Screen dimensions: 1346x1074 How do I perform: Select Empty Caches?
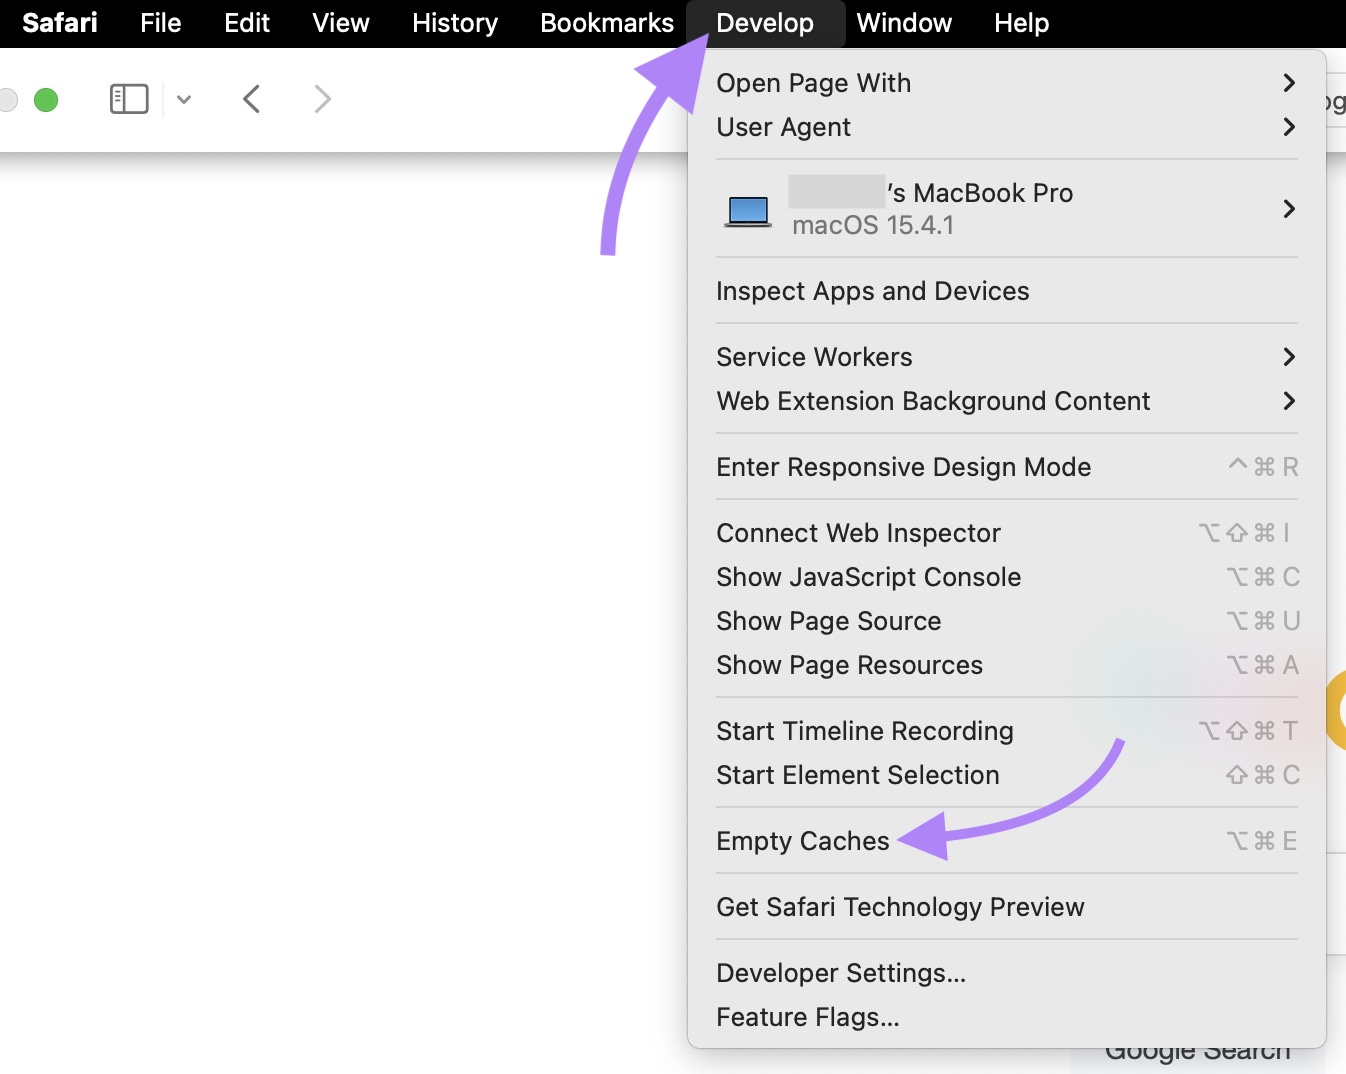pos(802,840)
